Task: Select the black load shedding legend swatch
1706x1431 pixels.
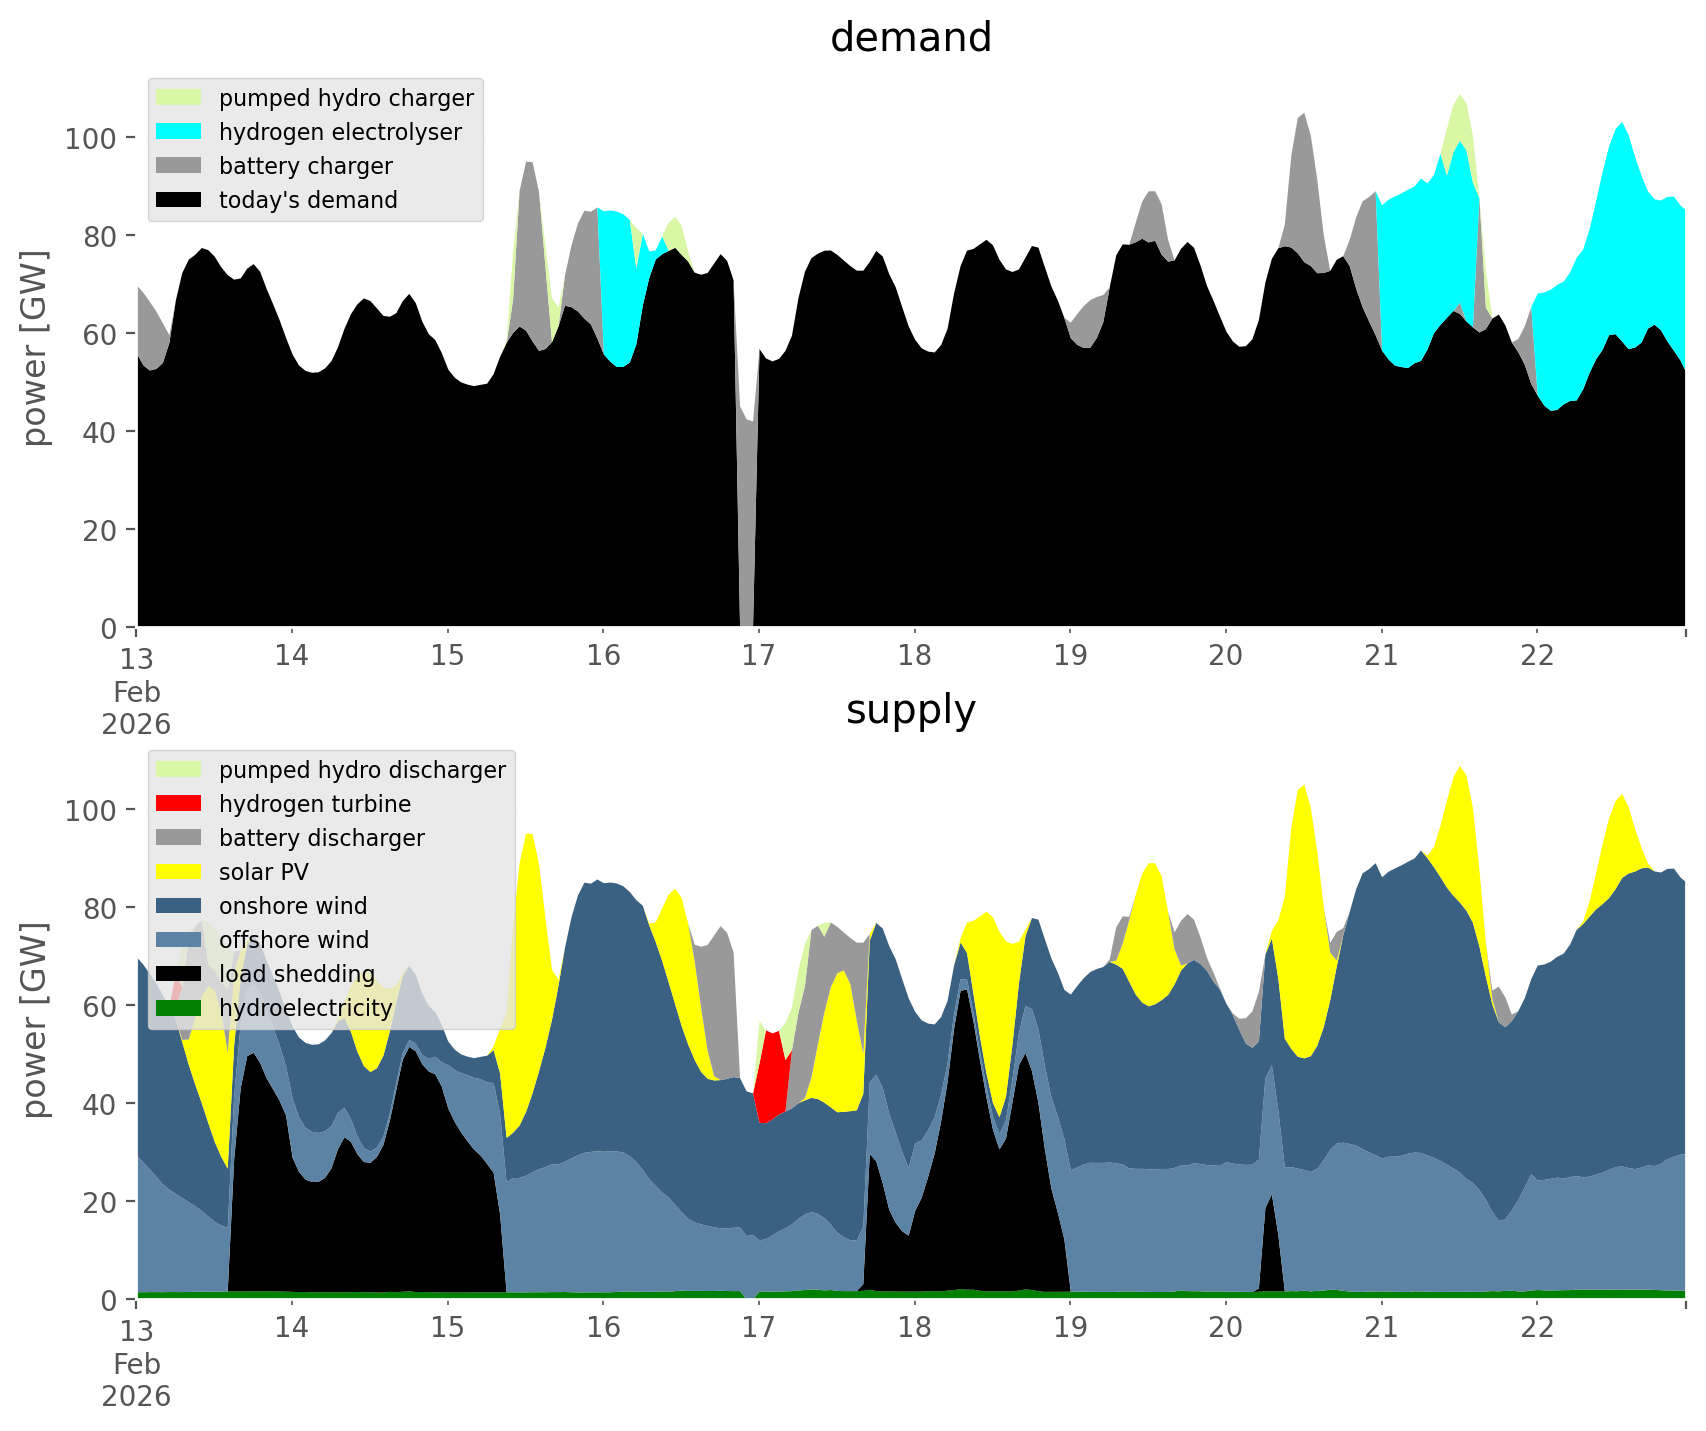Action: tap(179, 974)
